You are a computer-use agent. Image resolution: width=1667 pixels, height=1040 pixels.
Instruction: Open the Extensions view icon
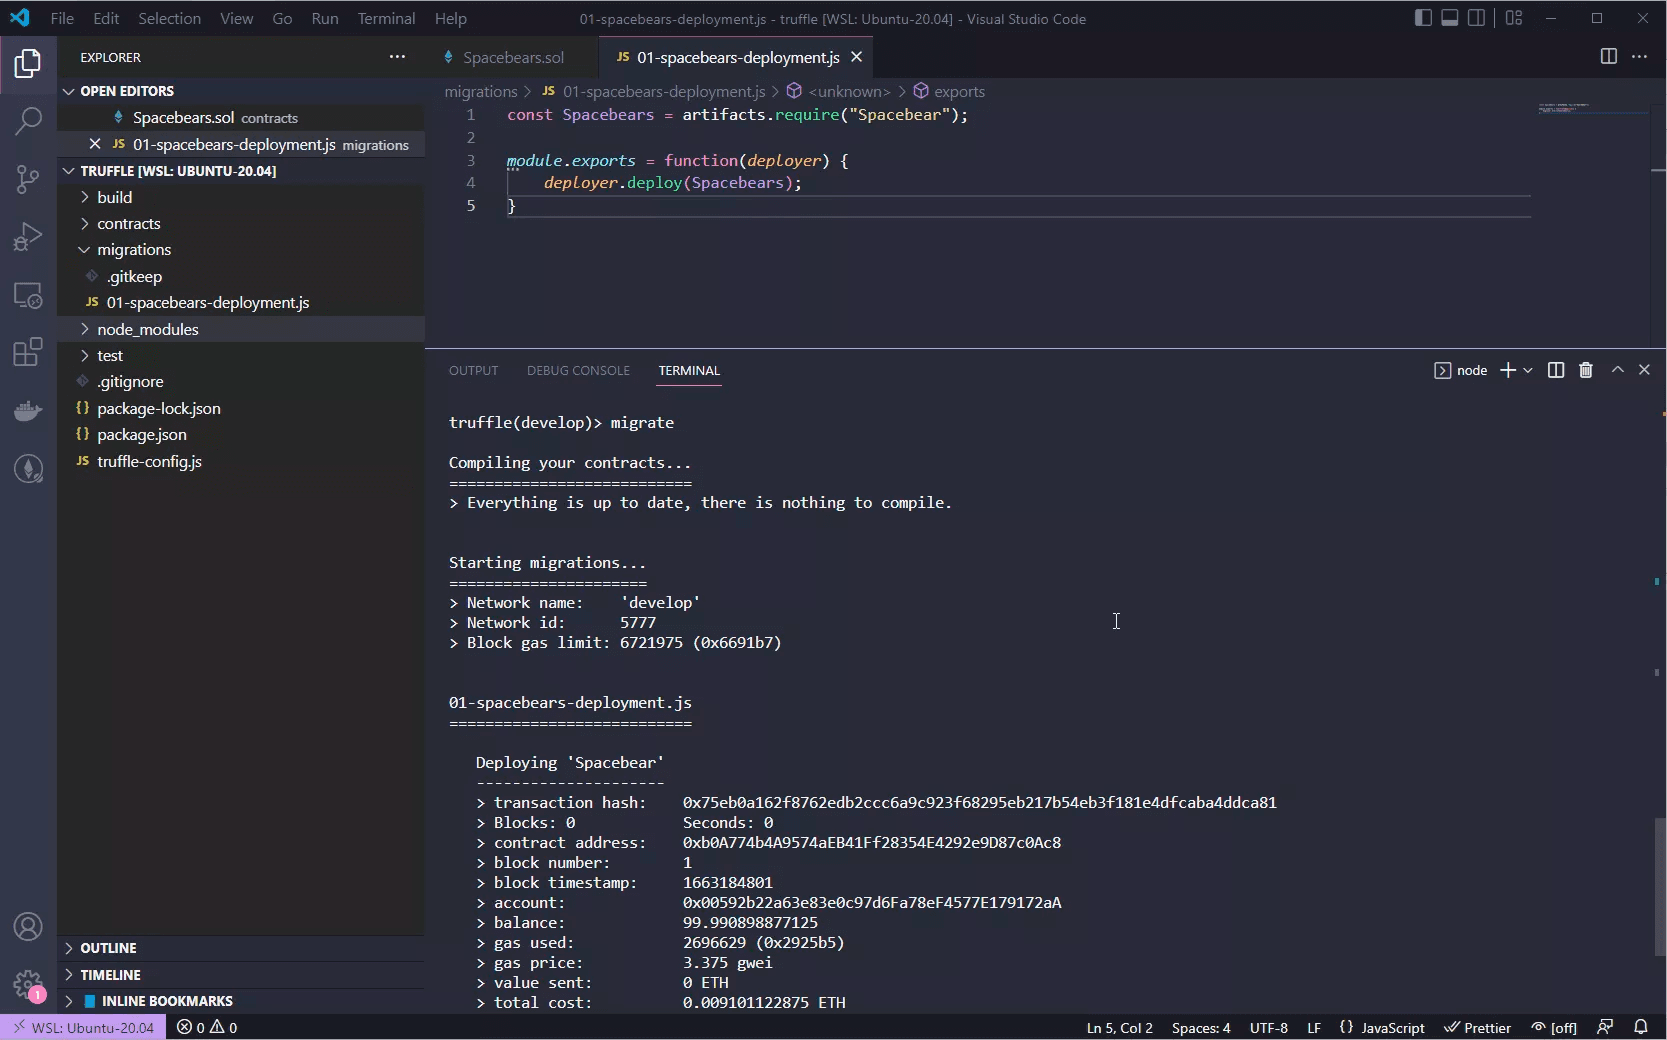28,352
